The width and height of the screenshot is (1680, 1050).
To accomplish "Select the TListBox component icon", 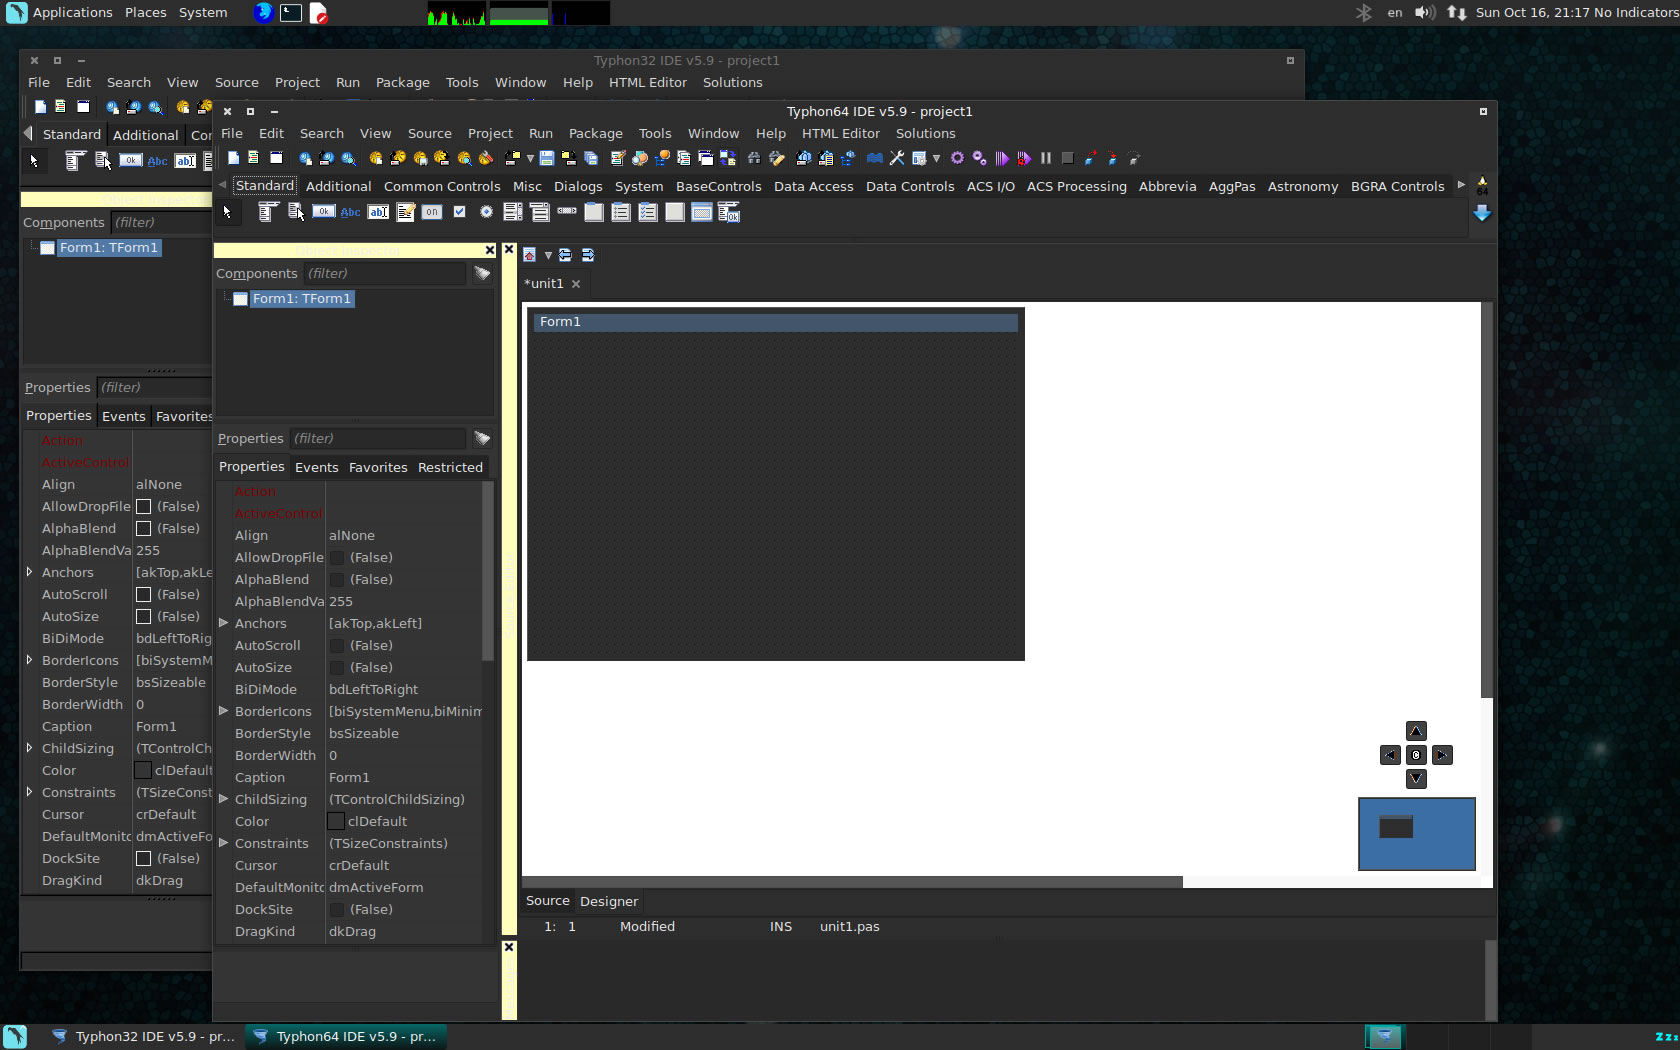I will [x=513, y=212].
